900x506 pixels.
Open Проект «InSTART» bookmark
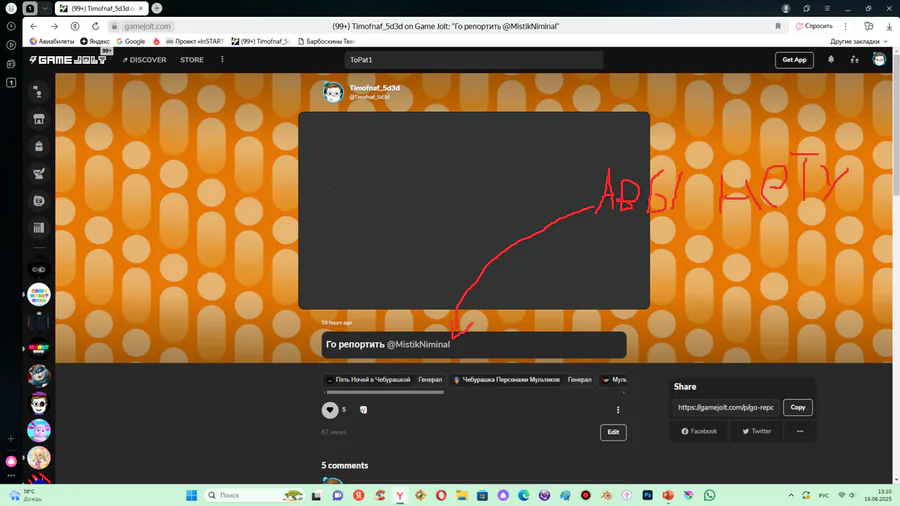[x=195, y=41]
